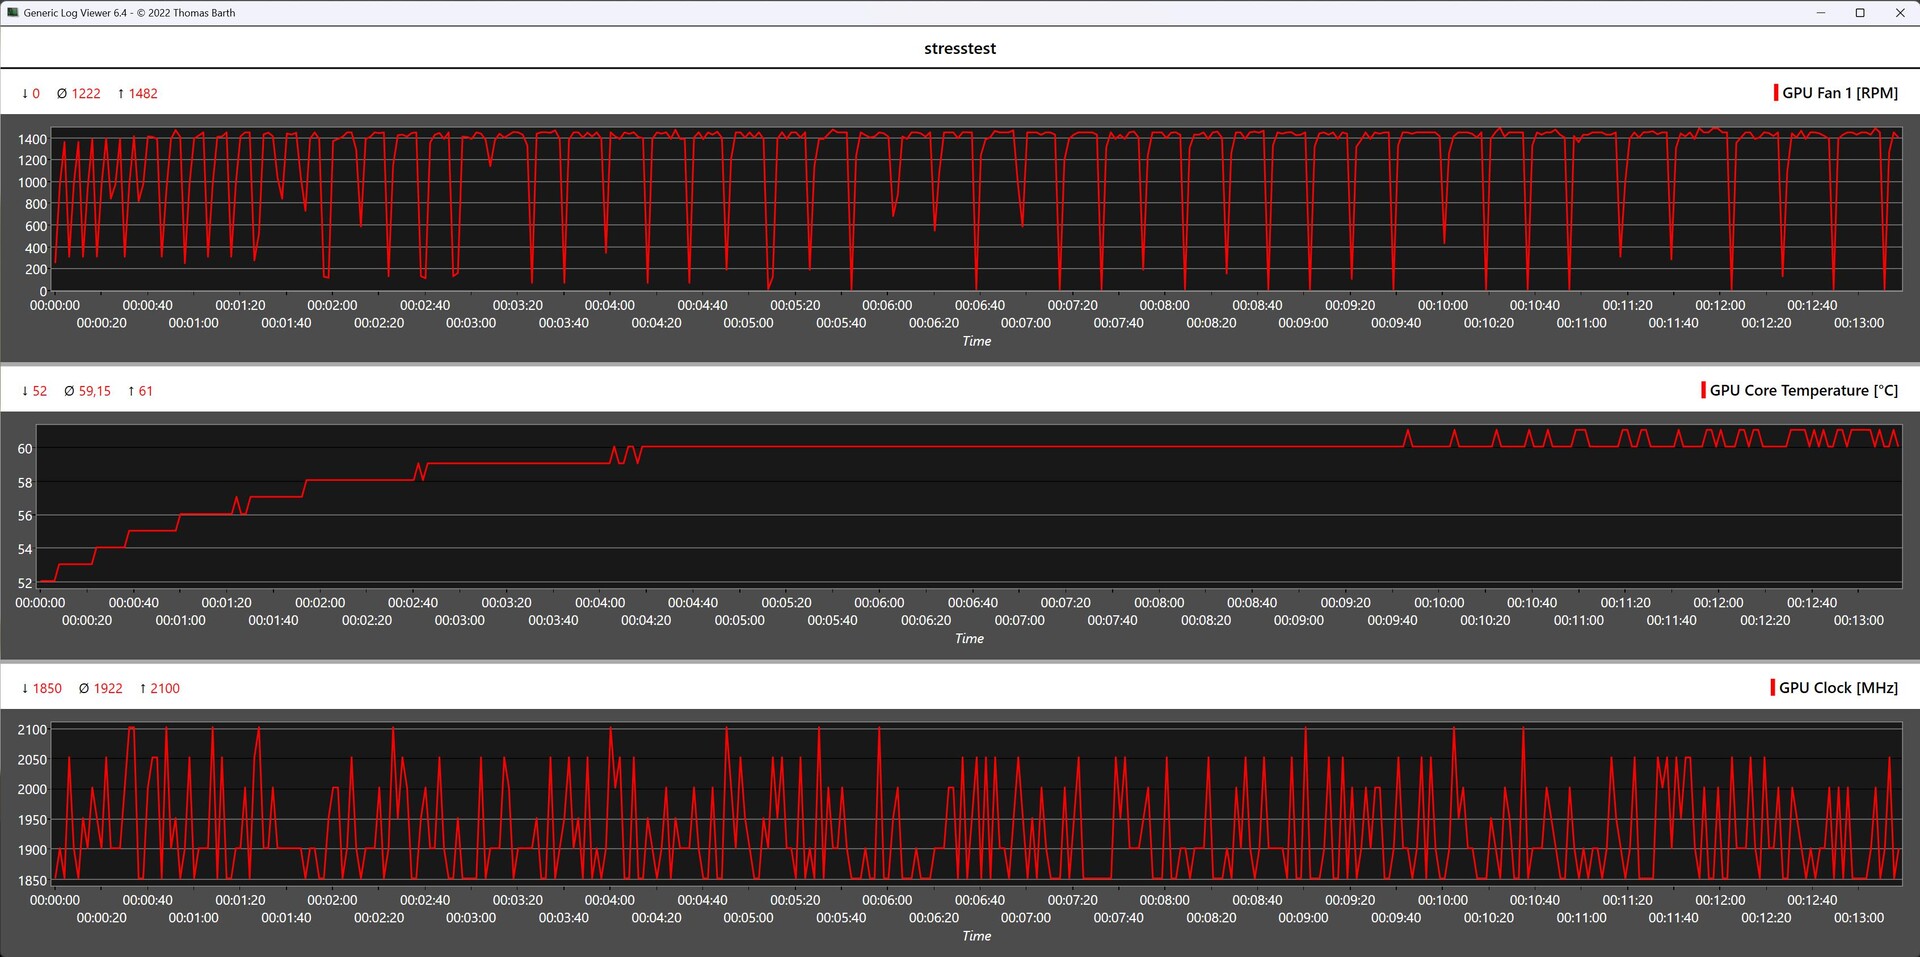This screenshot has height=957, width=1920.
Task: Click the fan average value 1222
Action: (85, 94)
